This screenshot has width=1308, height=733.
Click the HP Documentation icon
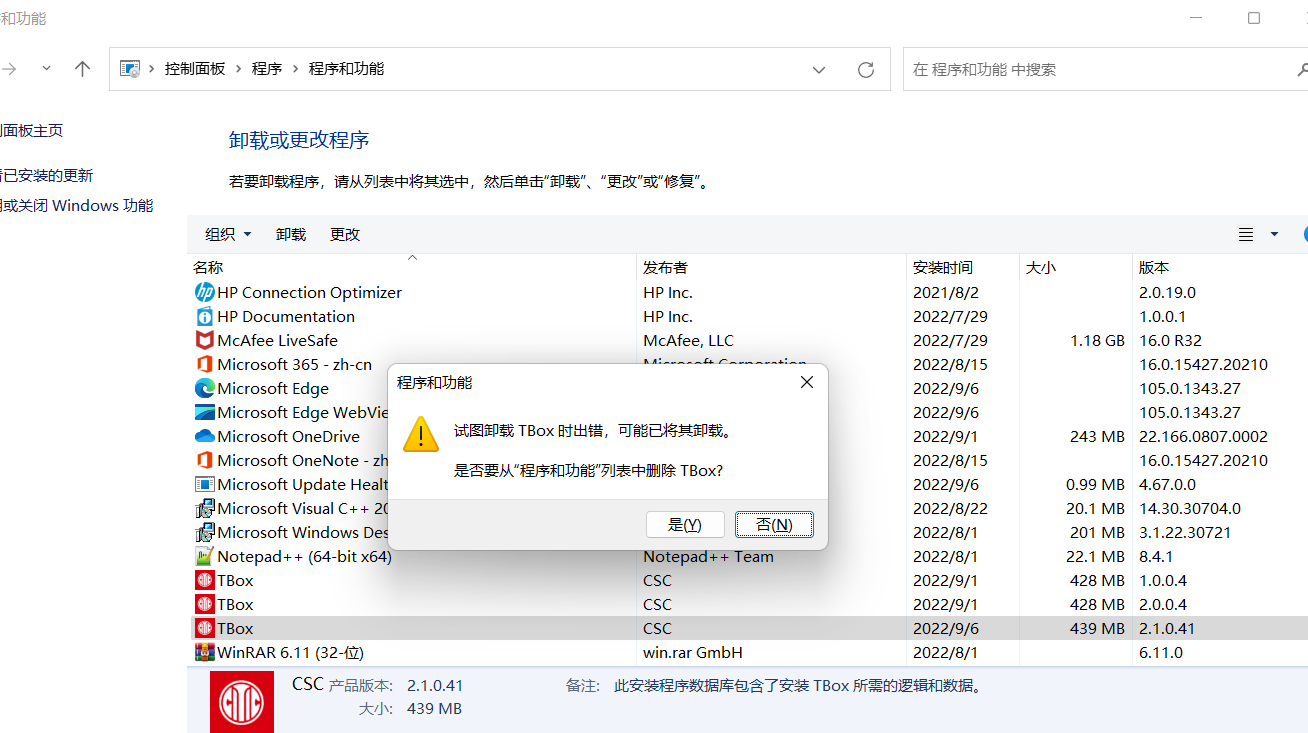click(x=205, y=317)
